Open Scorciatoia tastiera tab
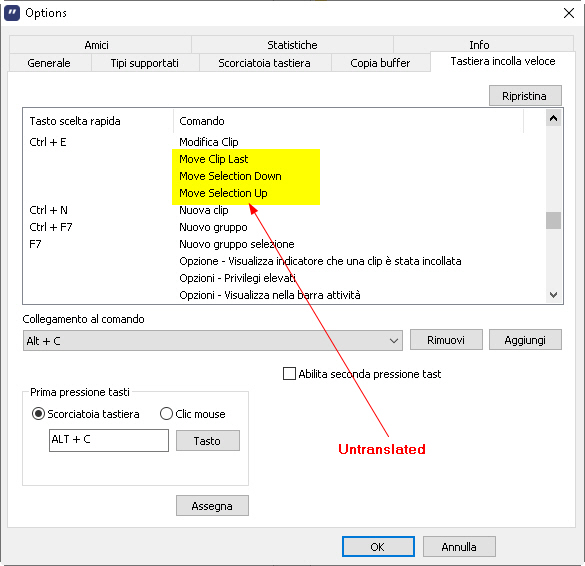 265,63
